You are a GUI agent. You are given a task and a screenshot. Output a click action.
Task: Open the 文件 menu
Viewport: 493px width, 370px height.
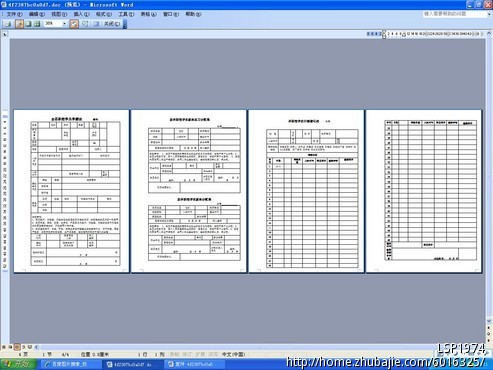pyautogui.click(x=14, y=14)
